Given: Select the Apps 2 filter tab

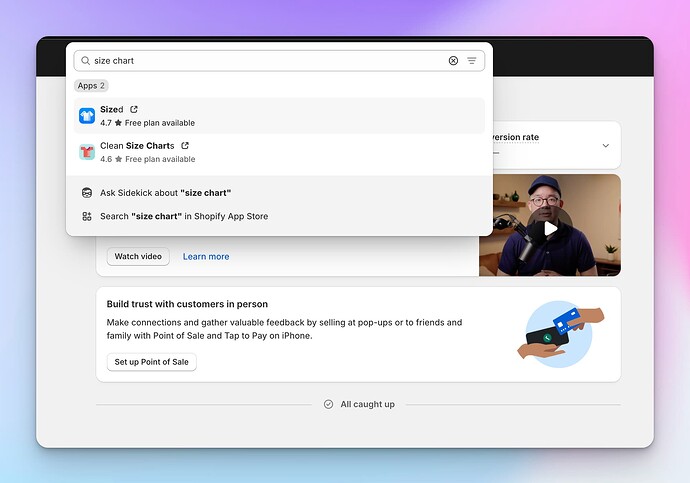Looking at the screenshot, I should (x=91, y=86).
